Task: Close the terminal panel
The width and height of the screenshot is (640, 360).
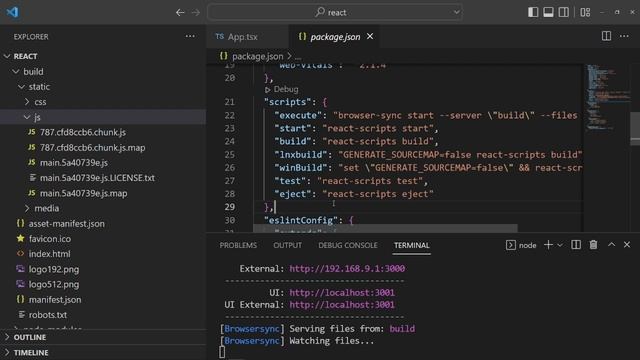Action: pyautogui.click(x=627, y=245)
